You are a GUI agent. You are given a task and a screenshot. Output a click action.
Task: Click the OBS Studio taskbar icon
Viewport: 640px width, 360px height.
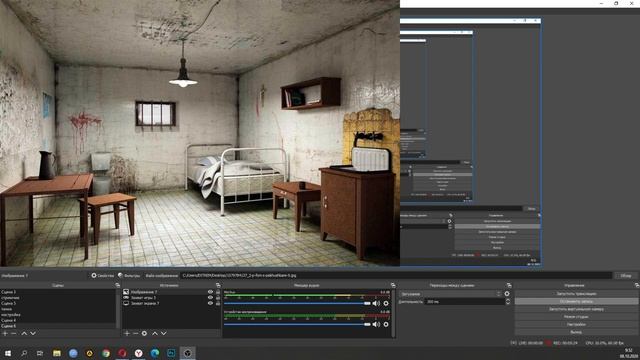click(x=188, y=353)
